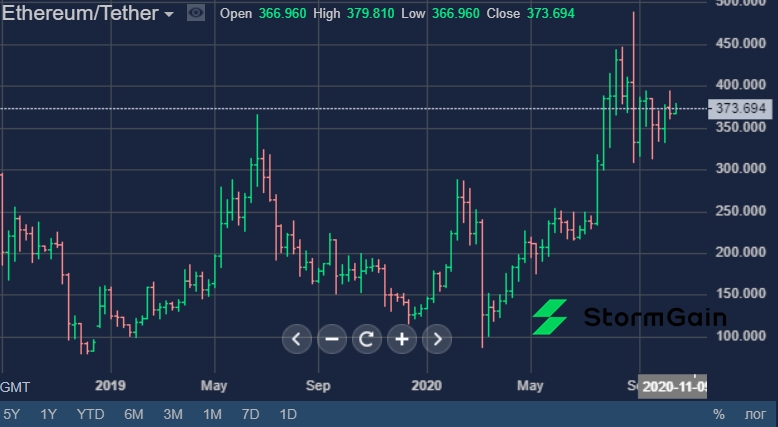Select the 6M time range

(133, 414)
